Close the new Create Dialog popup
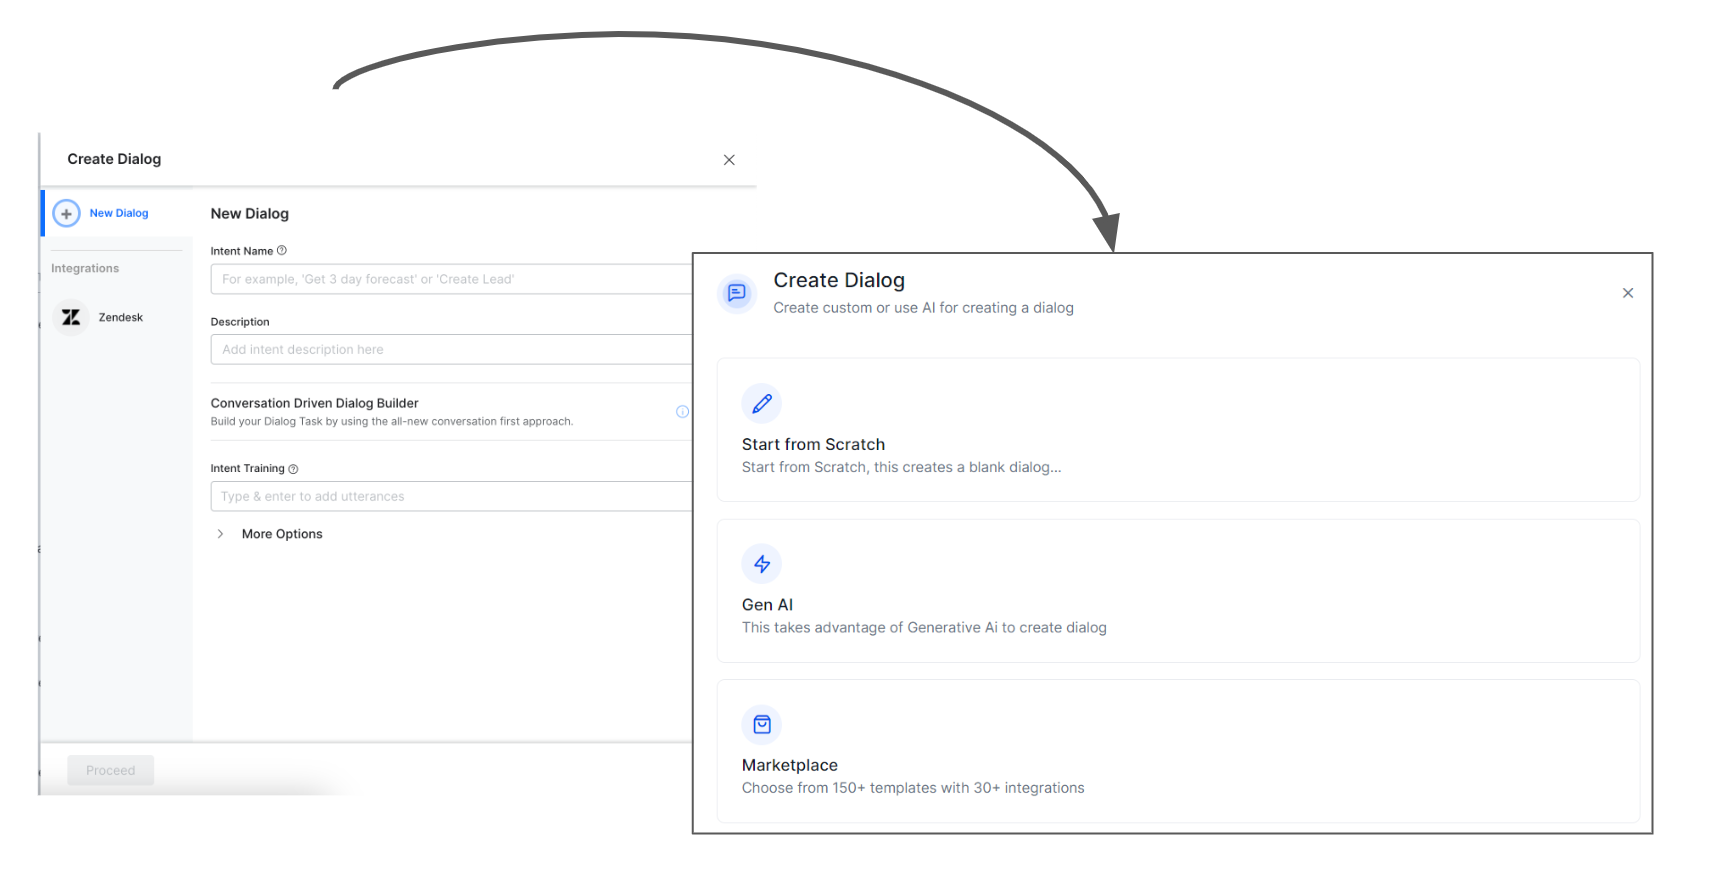 pos(1628,293)
